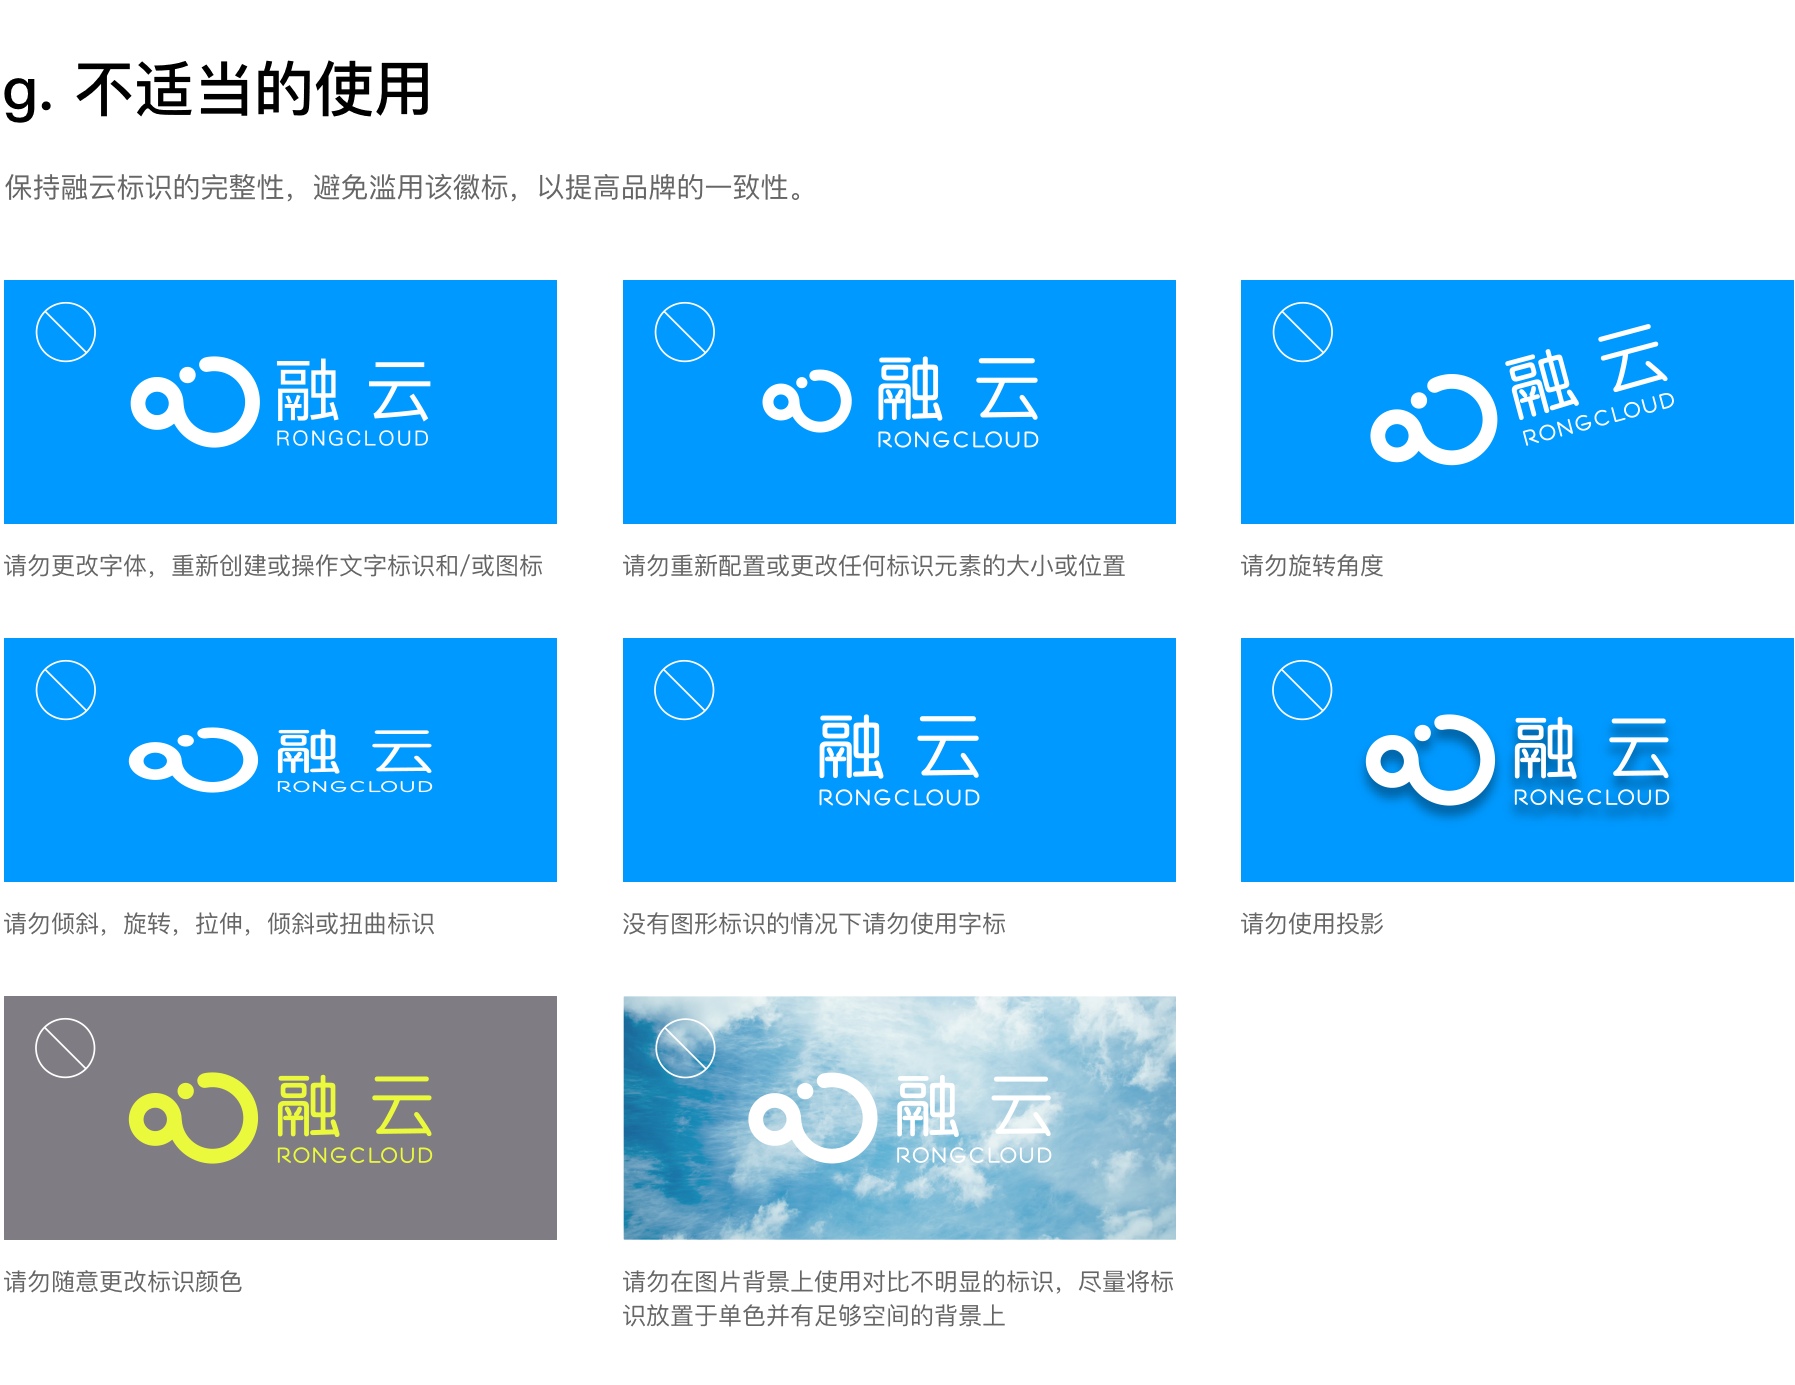Click the flattened cloud symbol in stretched logo
Image resolution: width=1795 pixels, height=1385 pixels.
[x=193, y=760]
